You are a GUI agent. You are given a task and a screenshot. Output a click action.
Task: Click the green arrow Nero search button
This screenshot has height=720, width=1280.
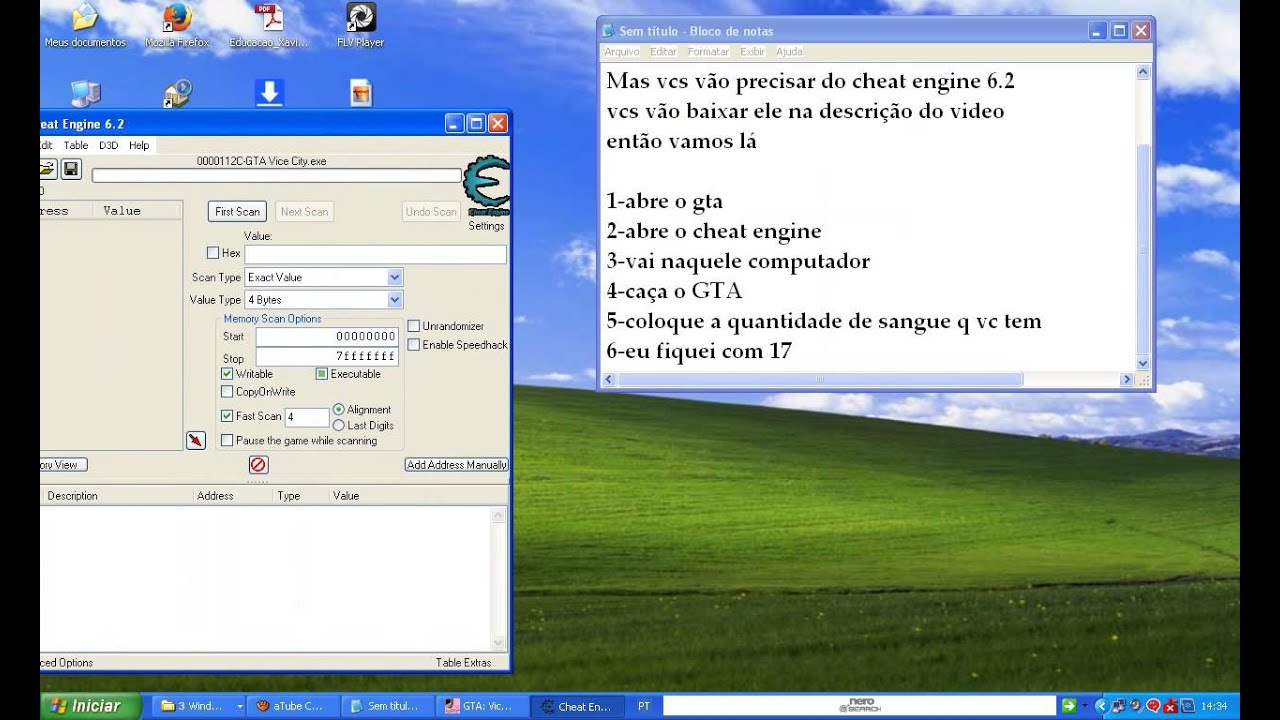tap(1069, 706)
